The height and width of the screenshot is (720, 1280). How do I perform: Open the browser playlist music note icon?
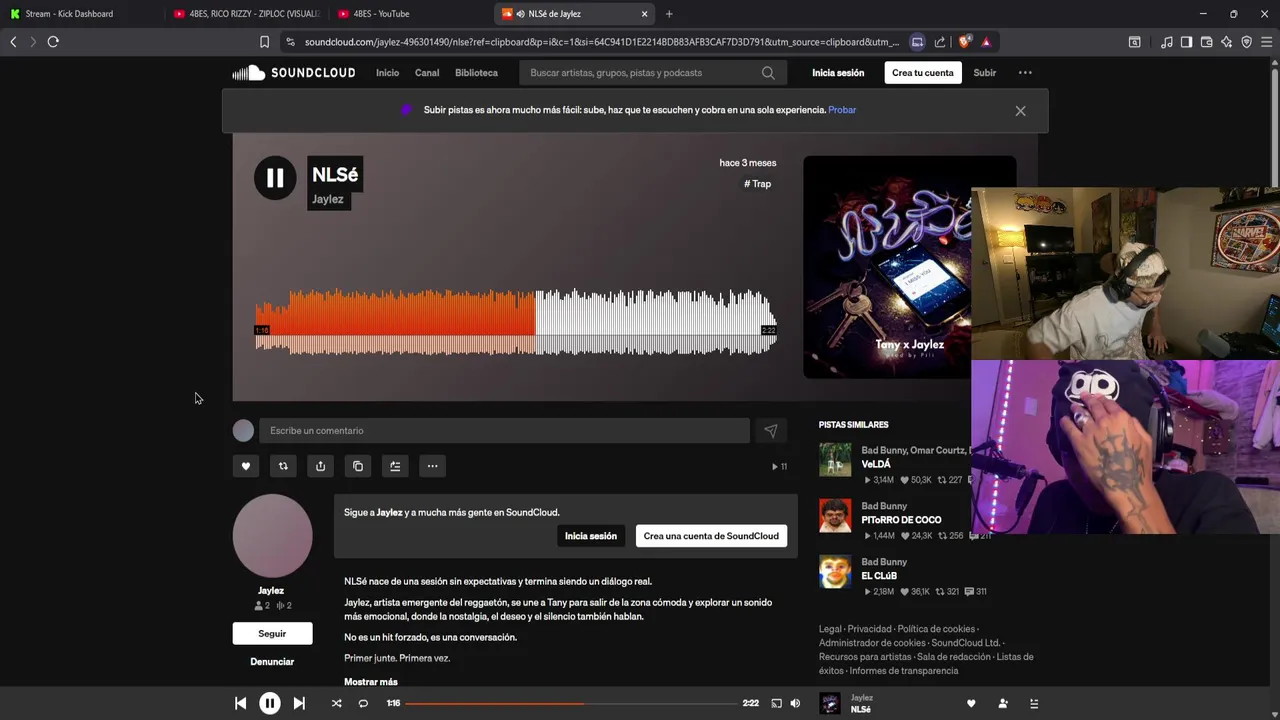1166,42
